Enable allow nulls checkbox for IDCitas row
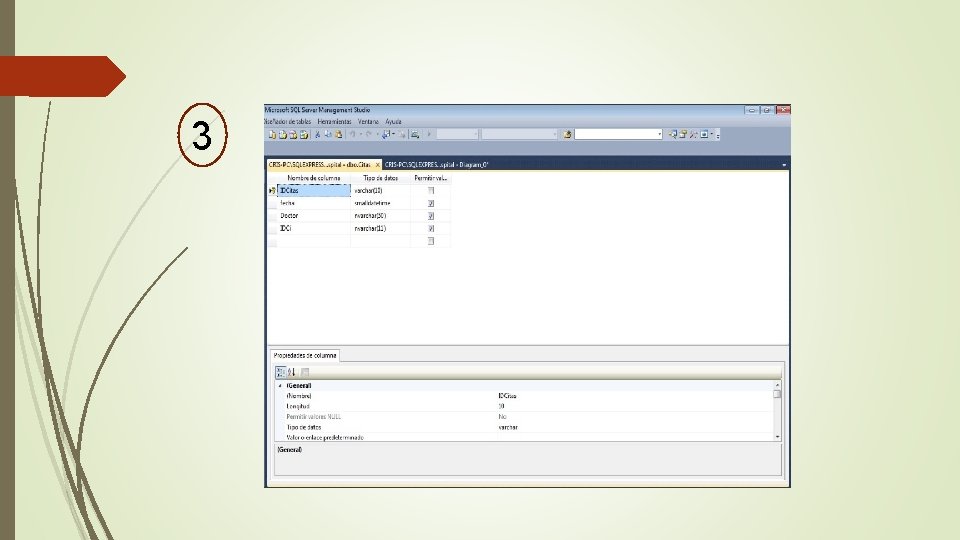Viewport: 960px width, 540px height. click(x=431, y=191)
